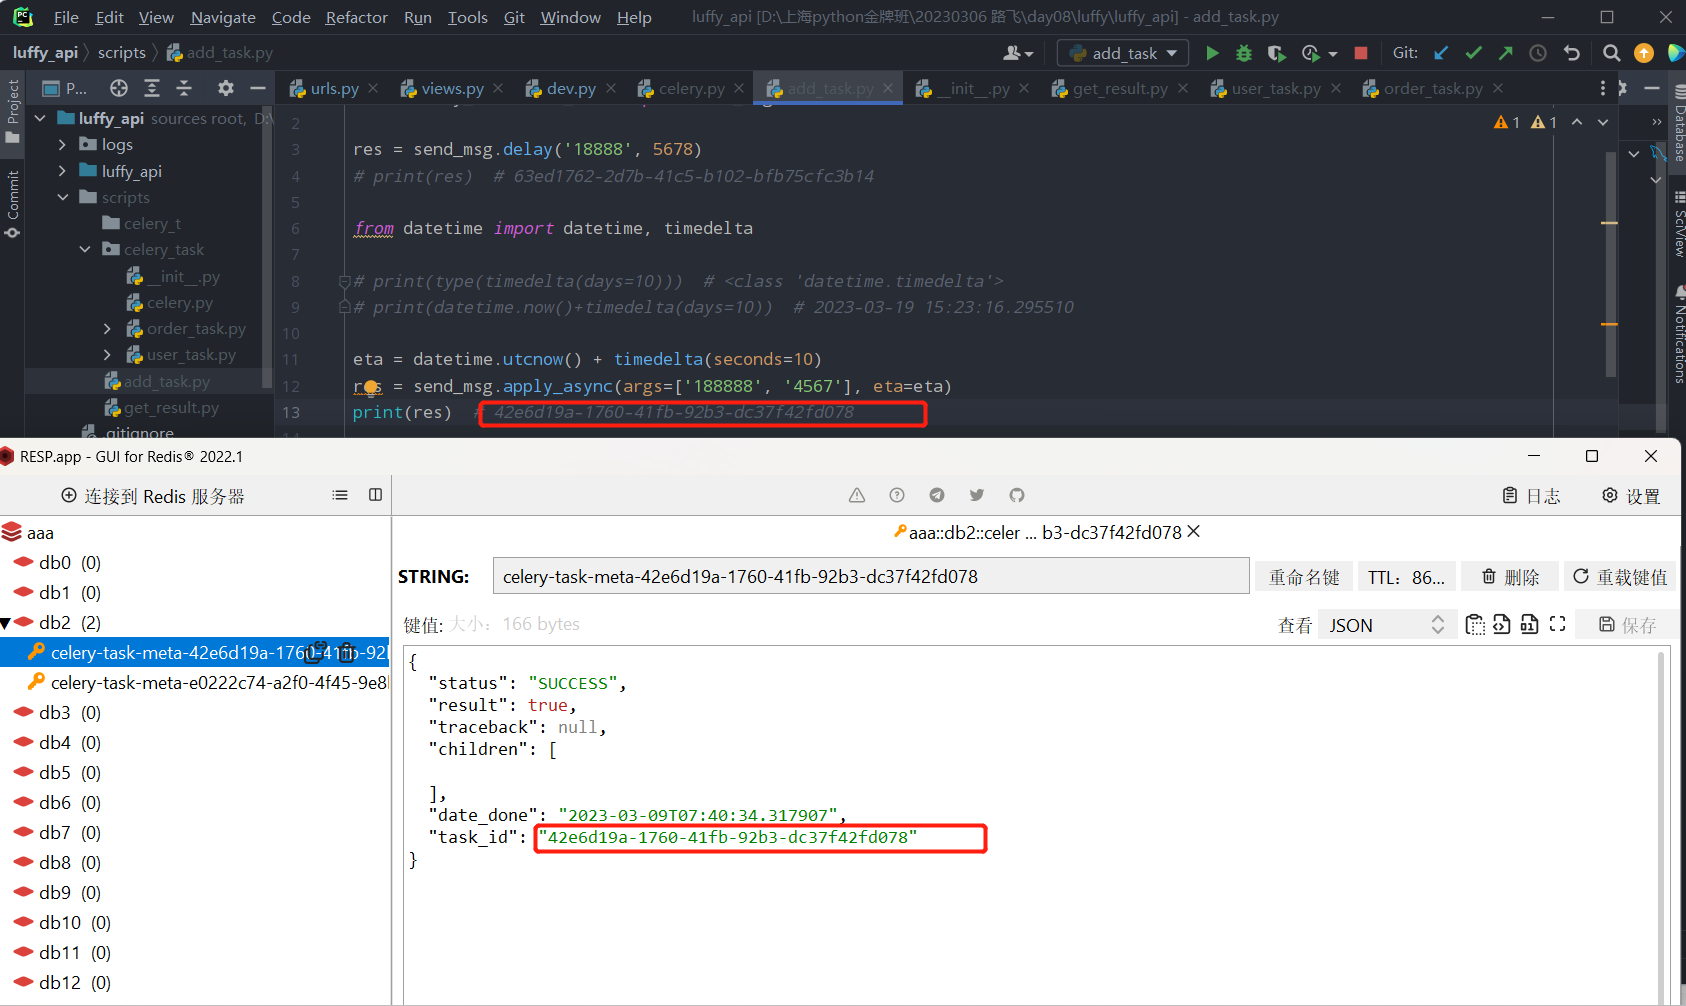Open IDE updates orange icon
Viewport: 1686px width, 1006px height.
[x=1644, y=53]
